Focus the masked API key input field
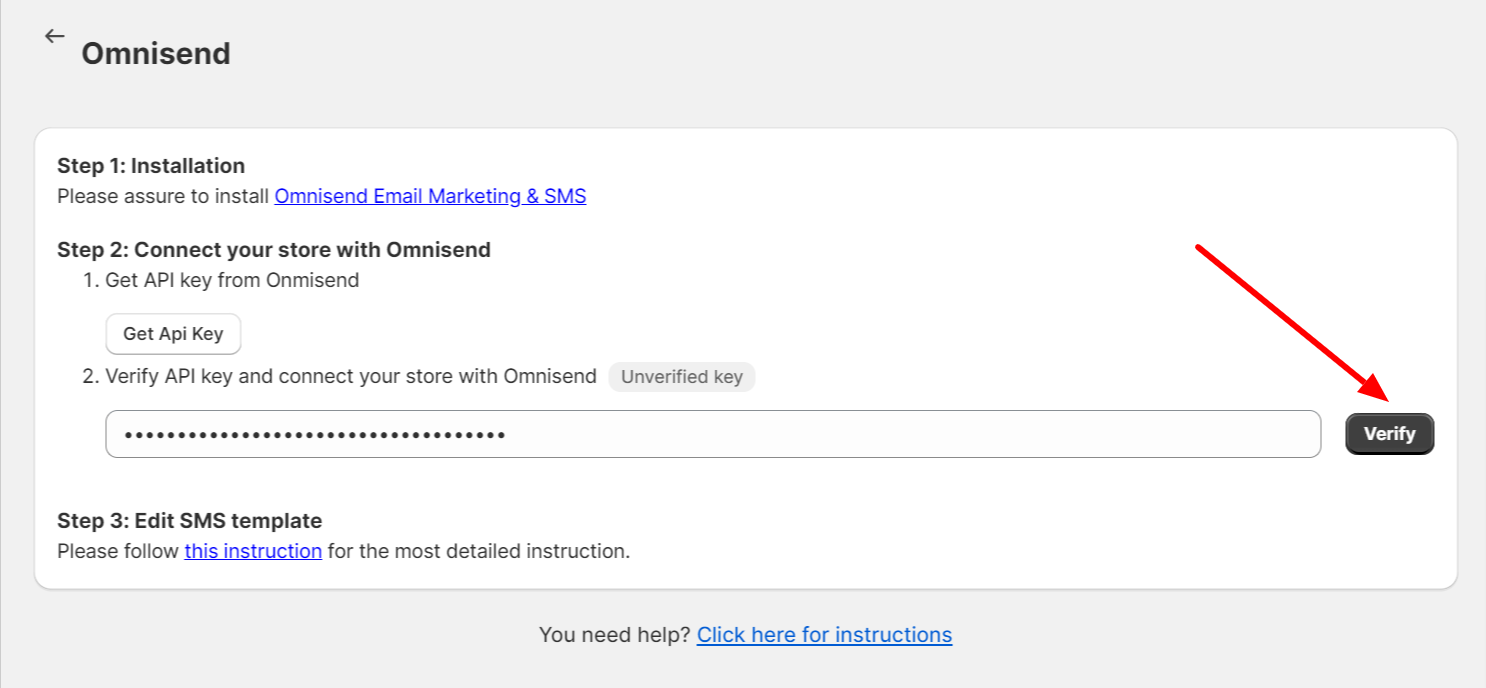The height and width of the screenshot is (688, 1486). [x=713, y=434]
